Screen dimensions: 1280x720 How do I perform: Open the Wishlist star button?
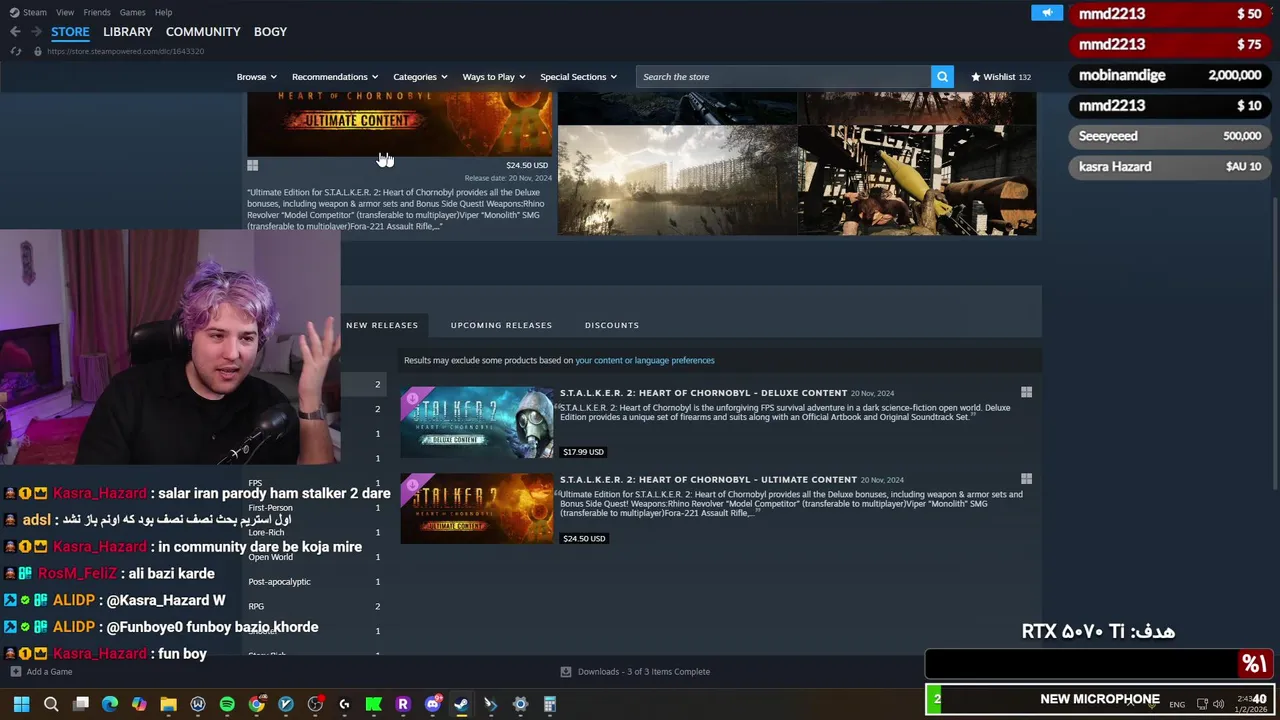pyautogui.click(x=1001, y=77)
